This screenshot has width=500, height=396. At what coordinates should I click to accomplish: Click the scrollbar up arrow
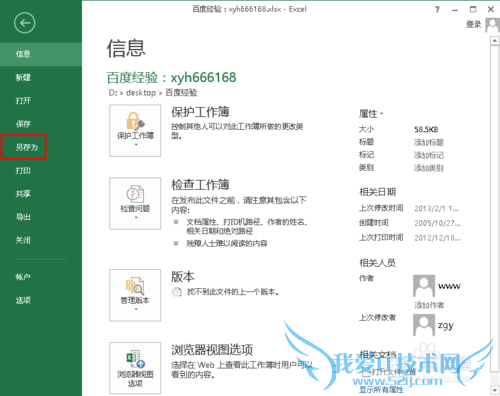[x=494, y=41]
